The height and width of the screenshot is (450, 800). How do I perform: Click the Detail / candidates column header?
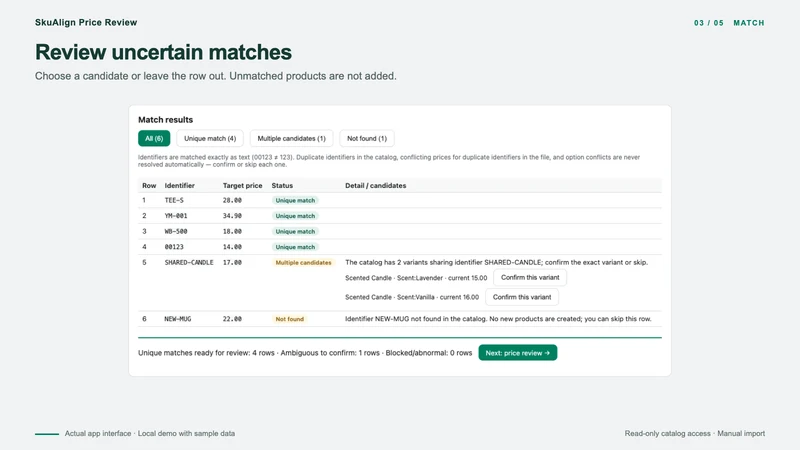point(376,186)
